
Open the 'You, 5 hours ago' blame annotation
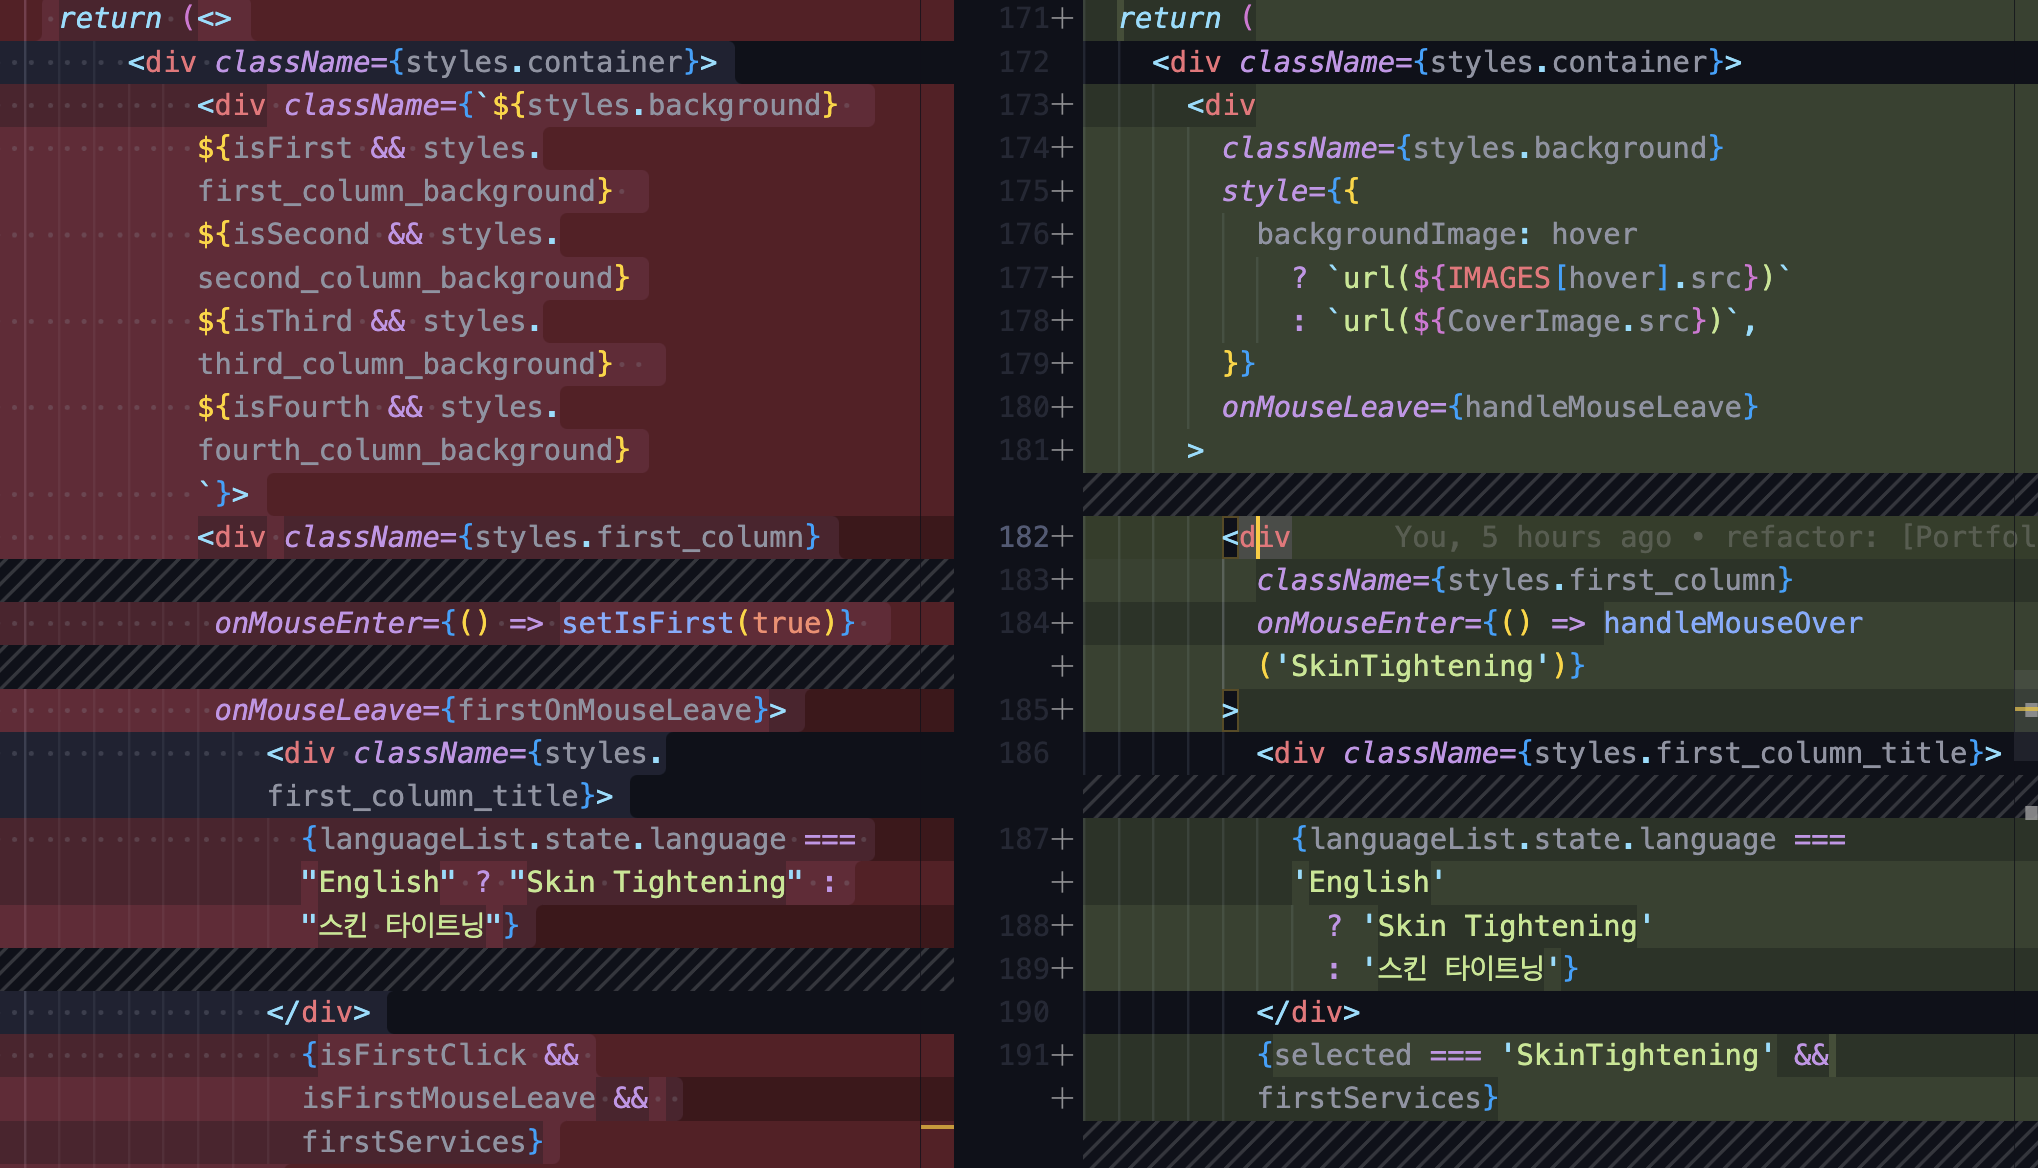1532,537
